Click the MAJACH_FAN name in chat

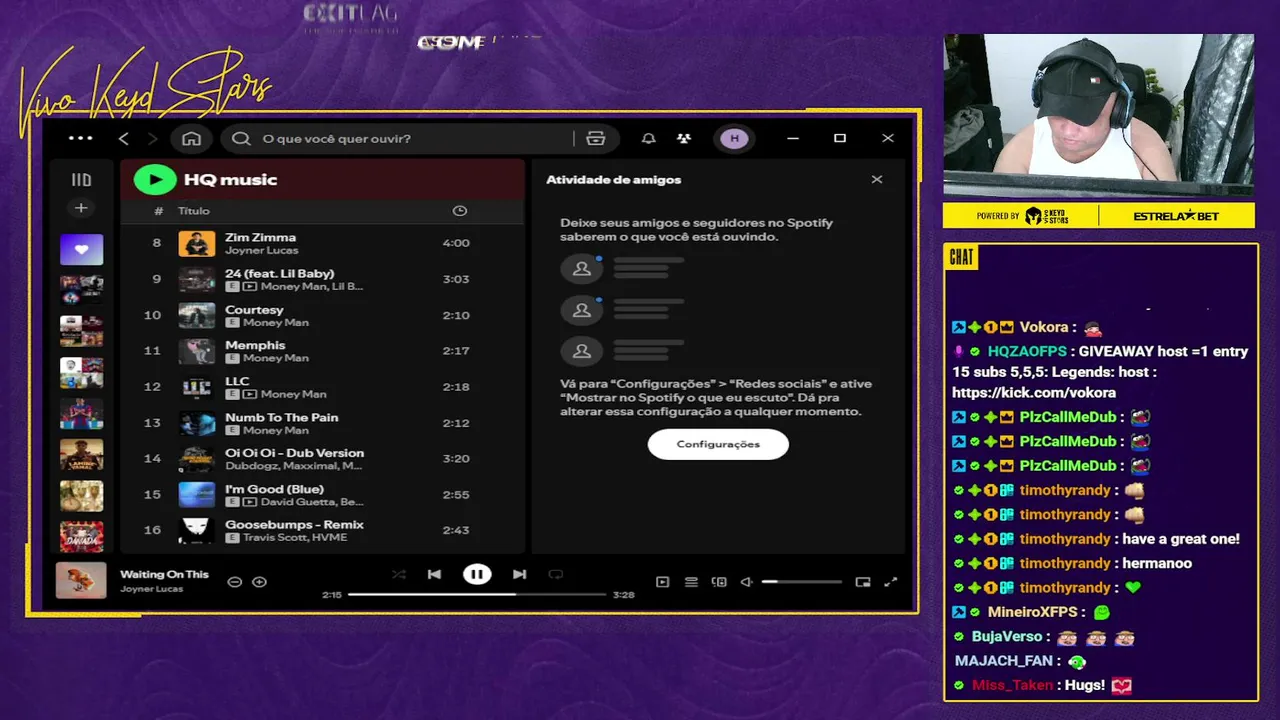tap(1006, 661)
